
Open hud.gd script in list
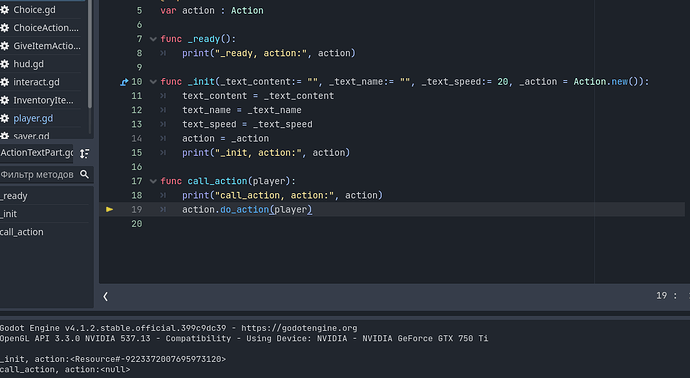tap(28, 64)
